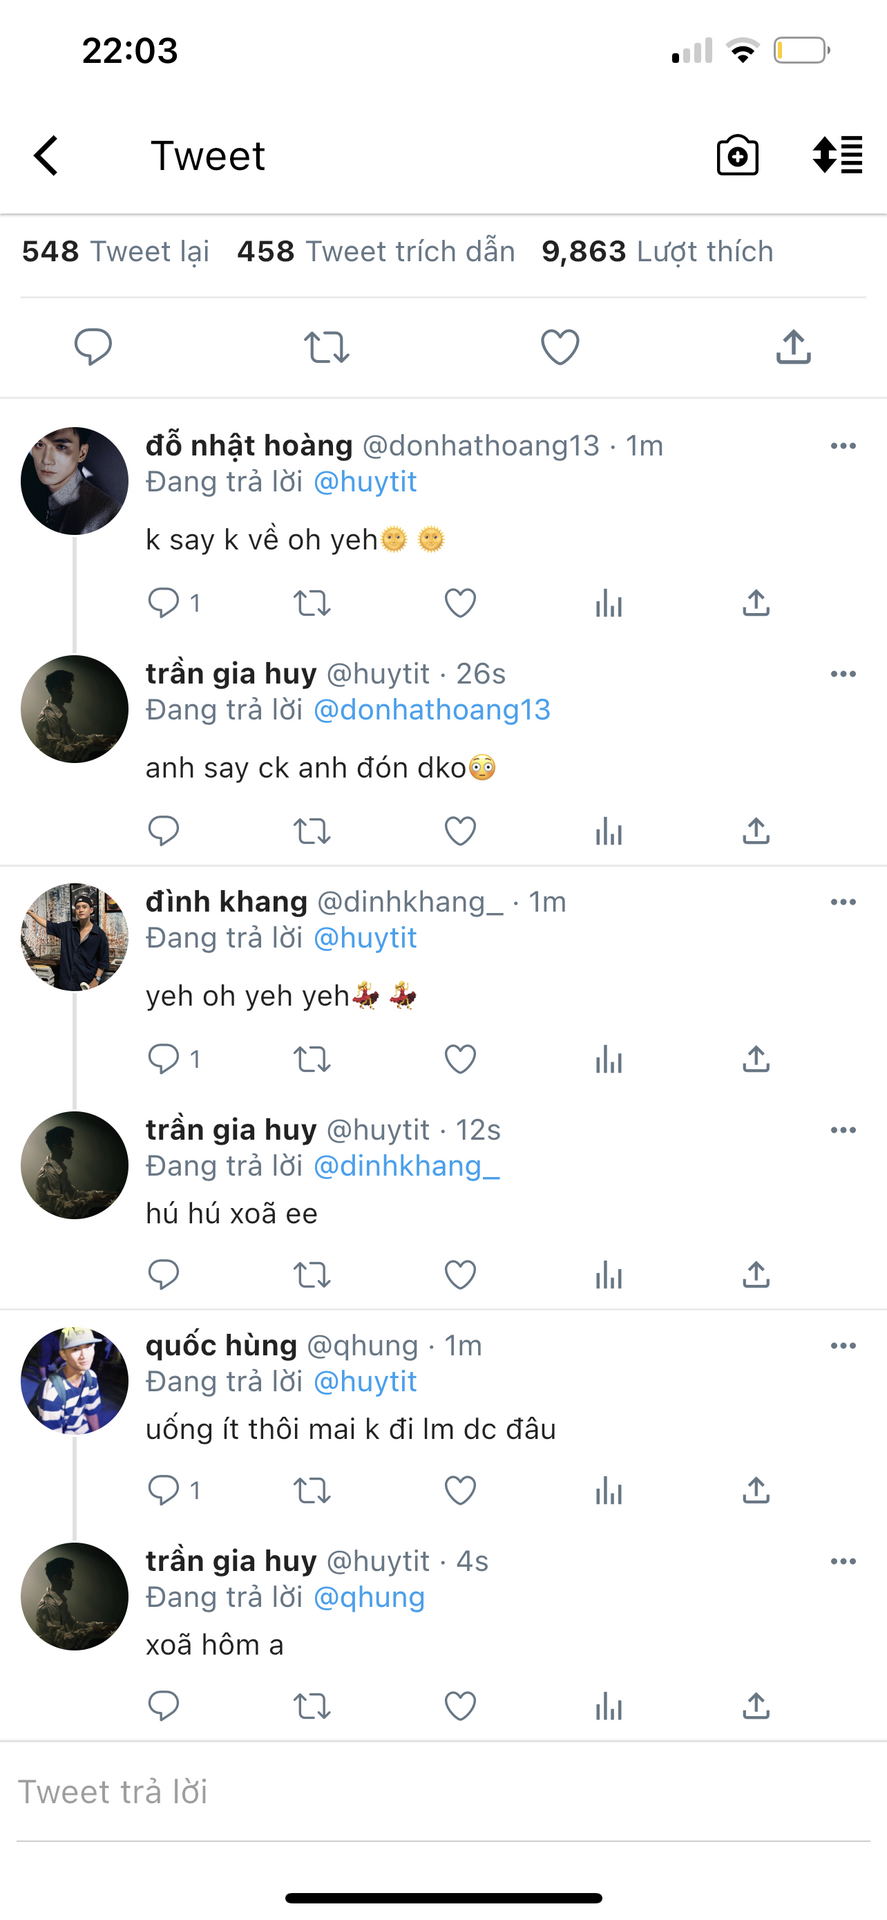Open more options for đỗ nhật hoàng's reply
Image resolution: width=887 pixels, height=1920 pixels.
pos(843,446)
